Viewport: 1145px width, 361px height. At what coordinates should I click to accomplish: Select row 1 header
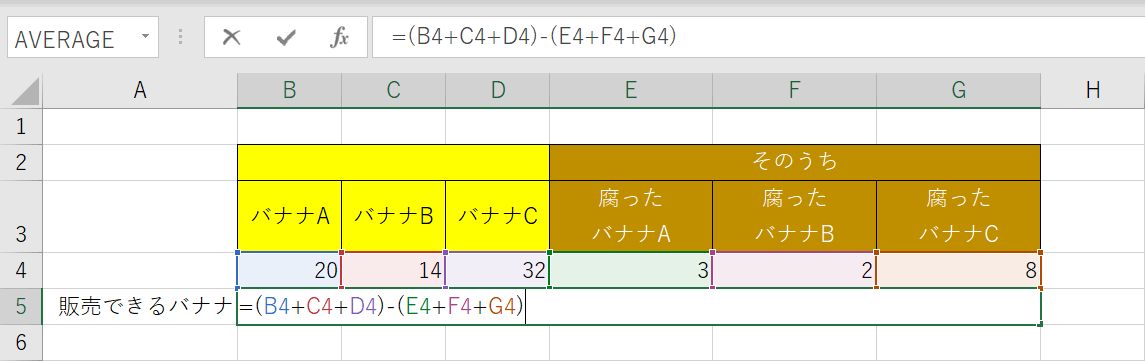pyautogui.click(x=21, y=126)
